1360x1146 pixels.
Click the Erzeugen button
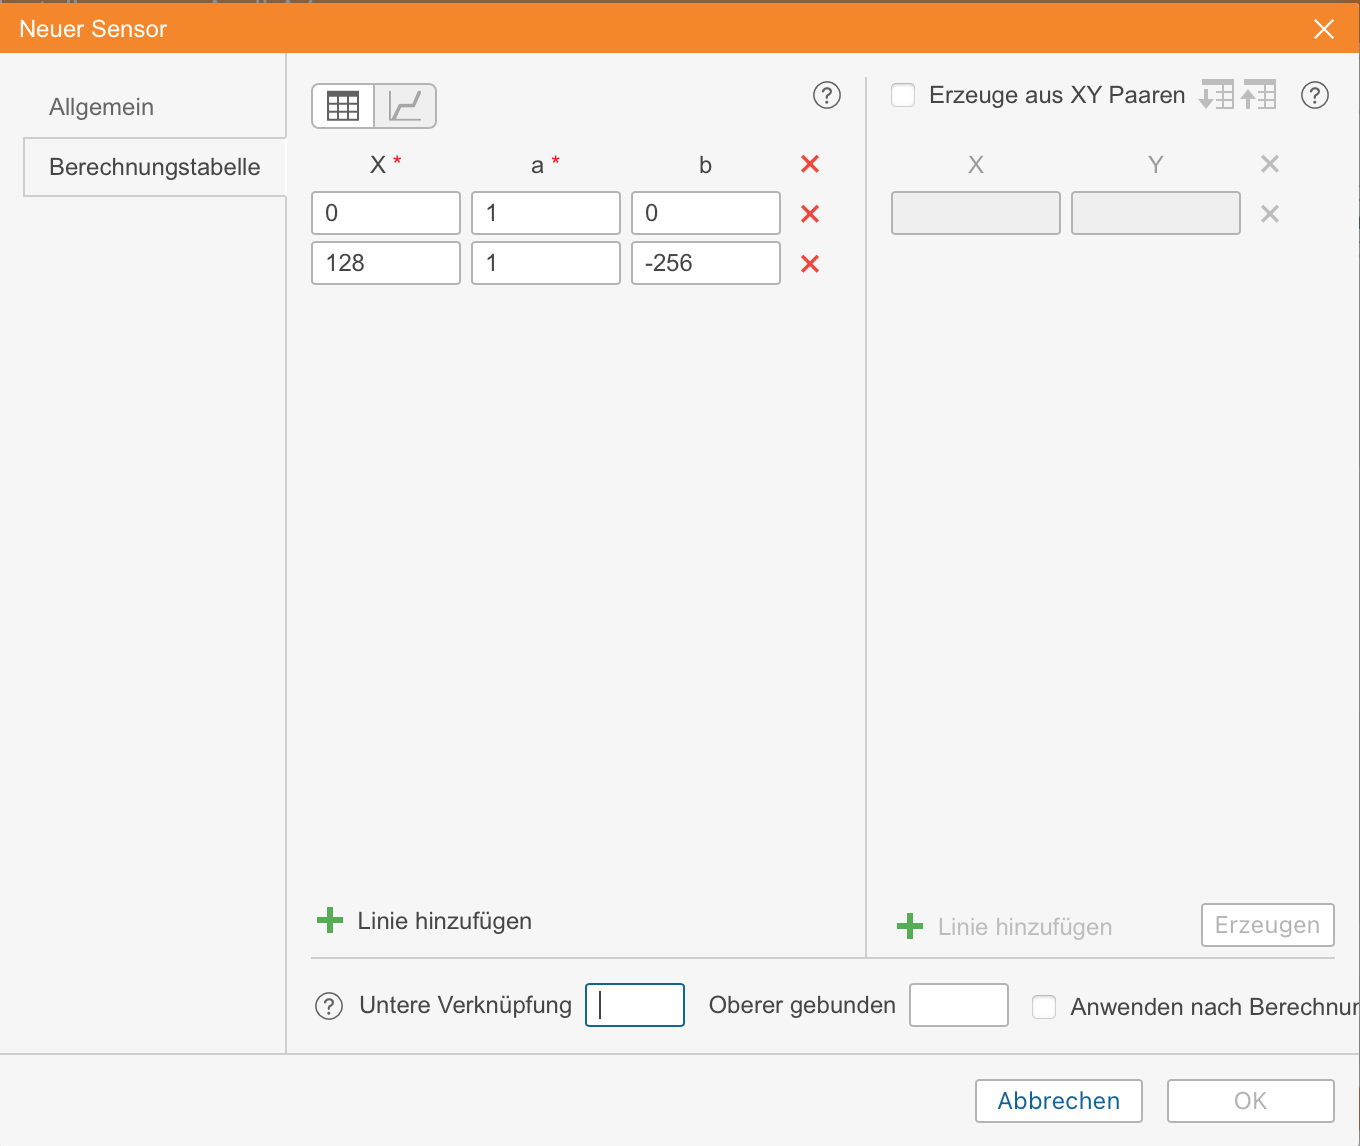1267,925
